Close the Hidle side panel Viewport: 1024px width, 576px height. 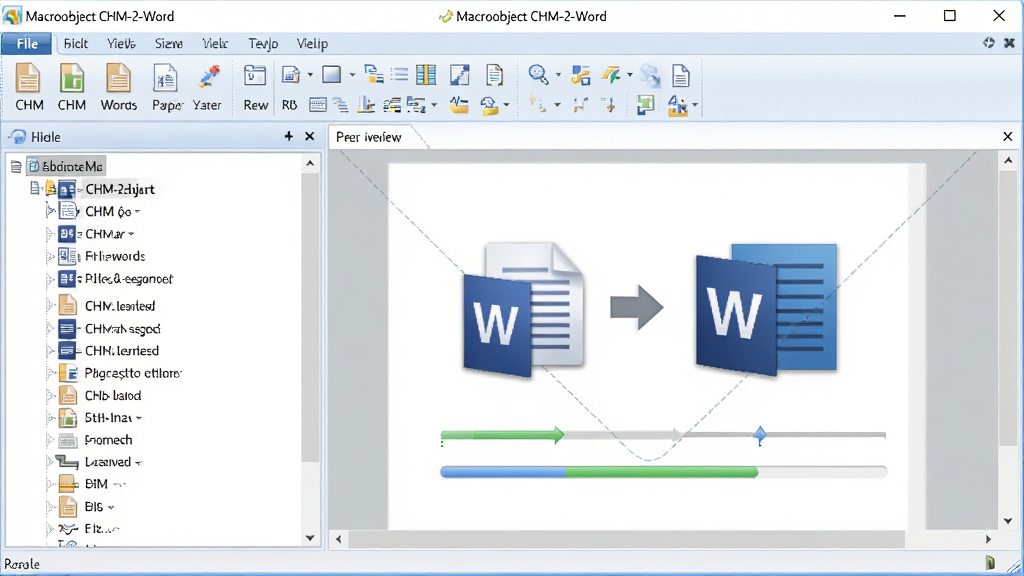coord(310,136)
